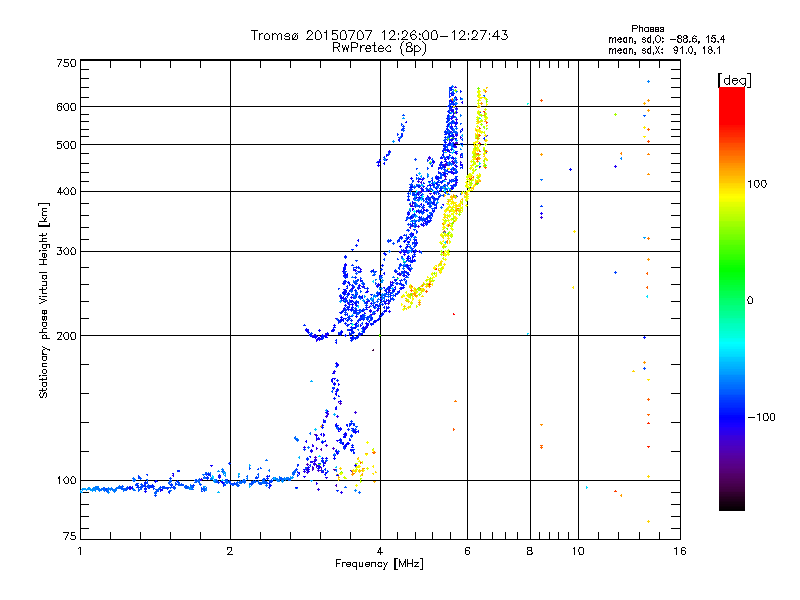Screen dimensions: 800x600
Task: Click the '[deg]' colorbar unit label
Action: [x=734, y=80]
